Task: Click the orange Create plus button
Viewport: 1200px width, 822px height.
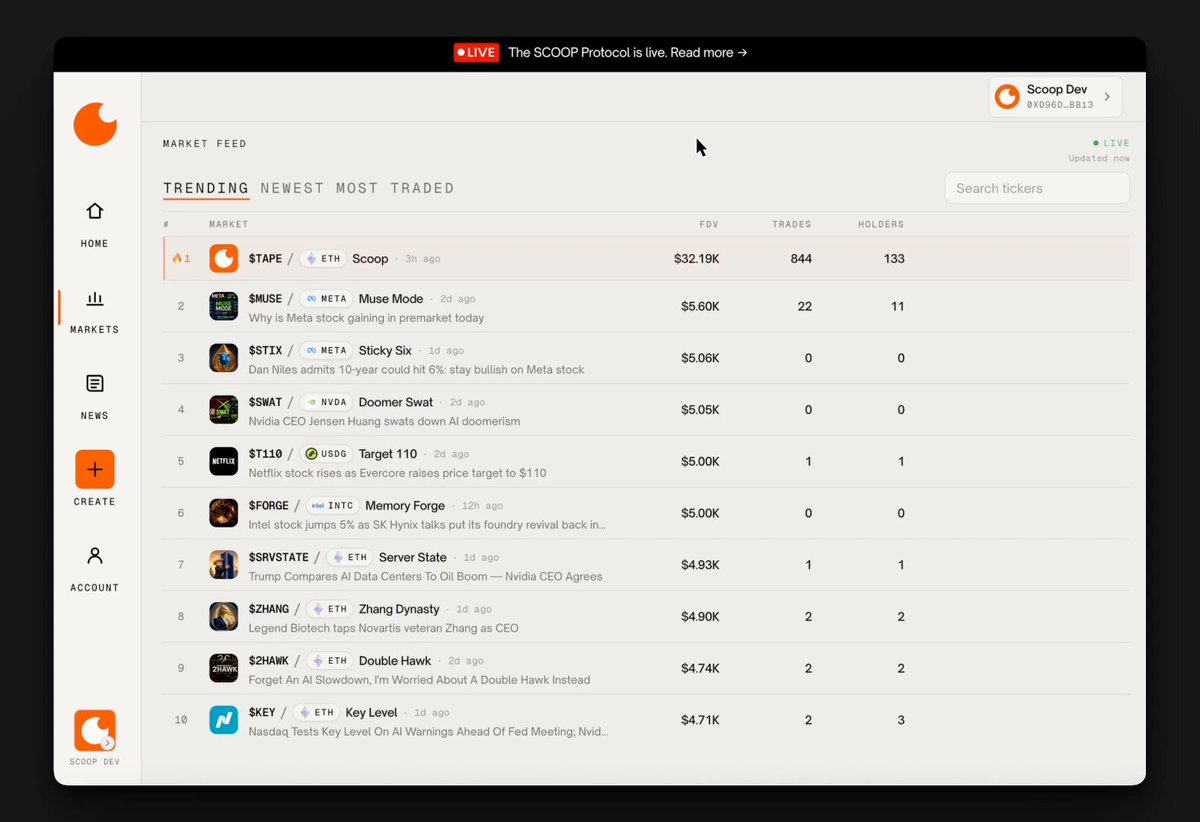Action: (95, 469)
